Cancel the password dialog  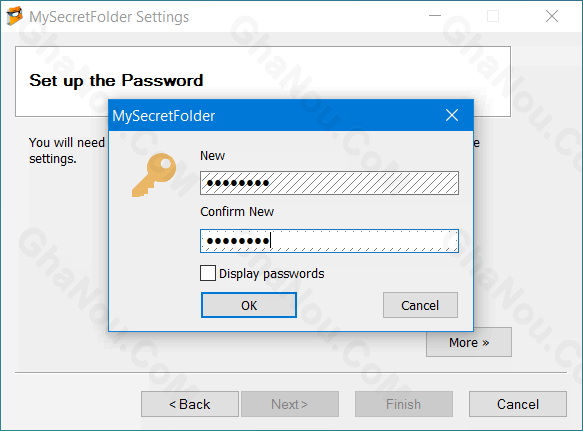420,305
